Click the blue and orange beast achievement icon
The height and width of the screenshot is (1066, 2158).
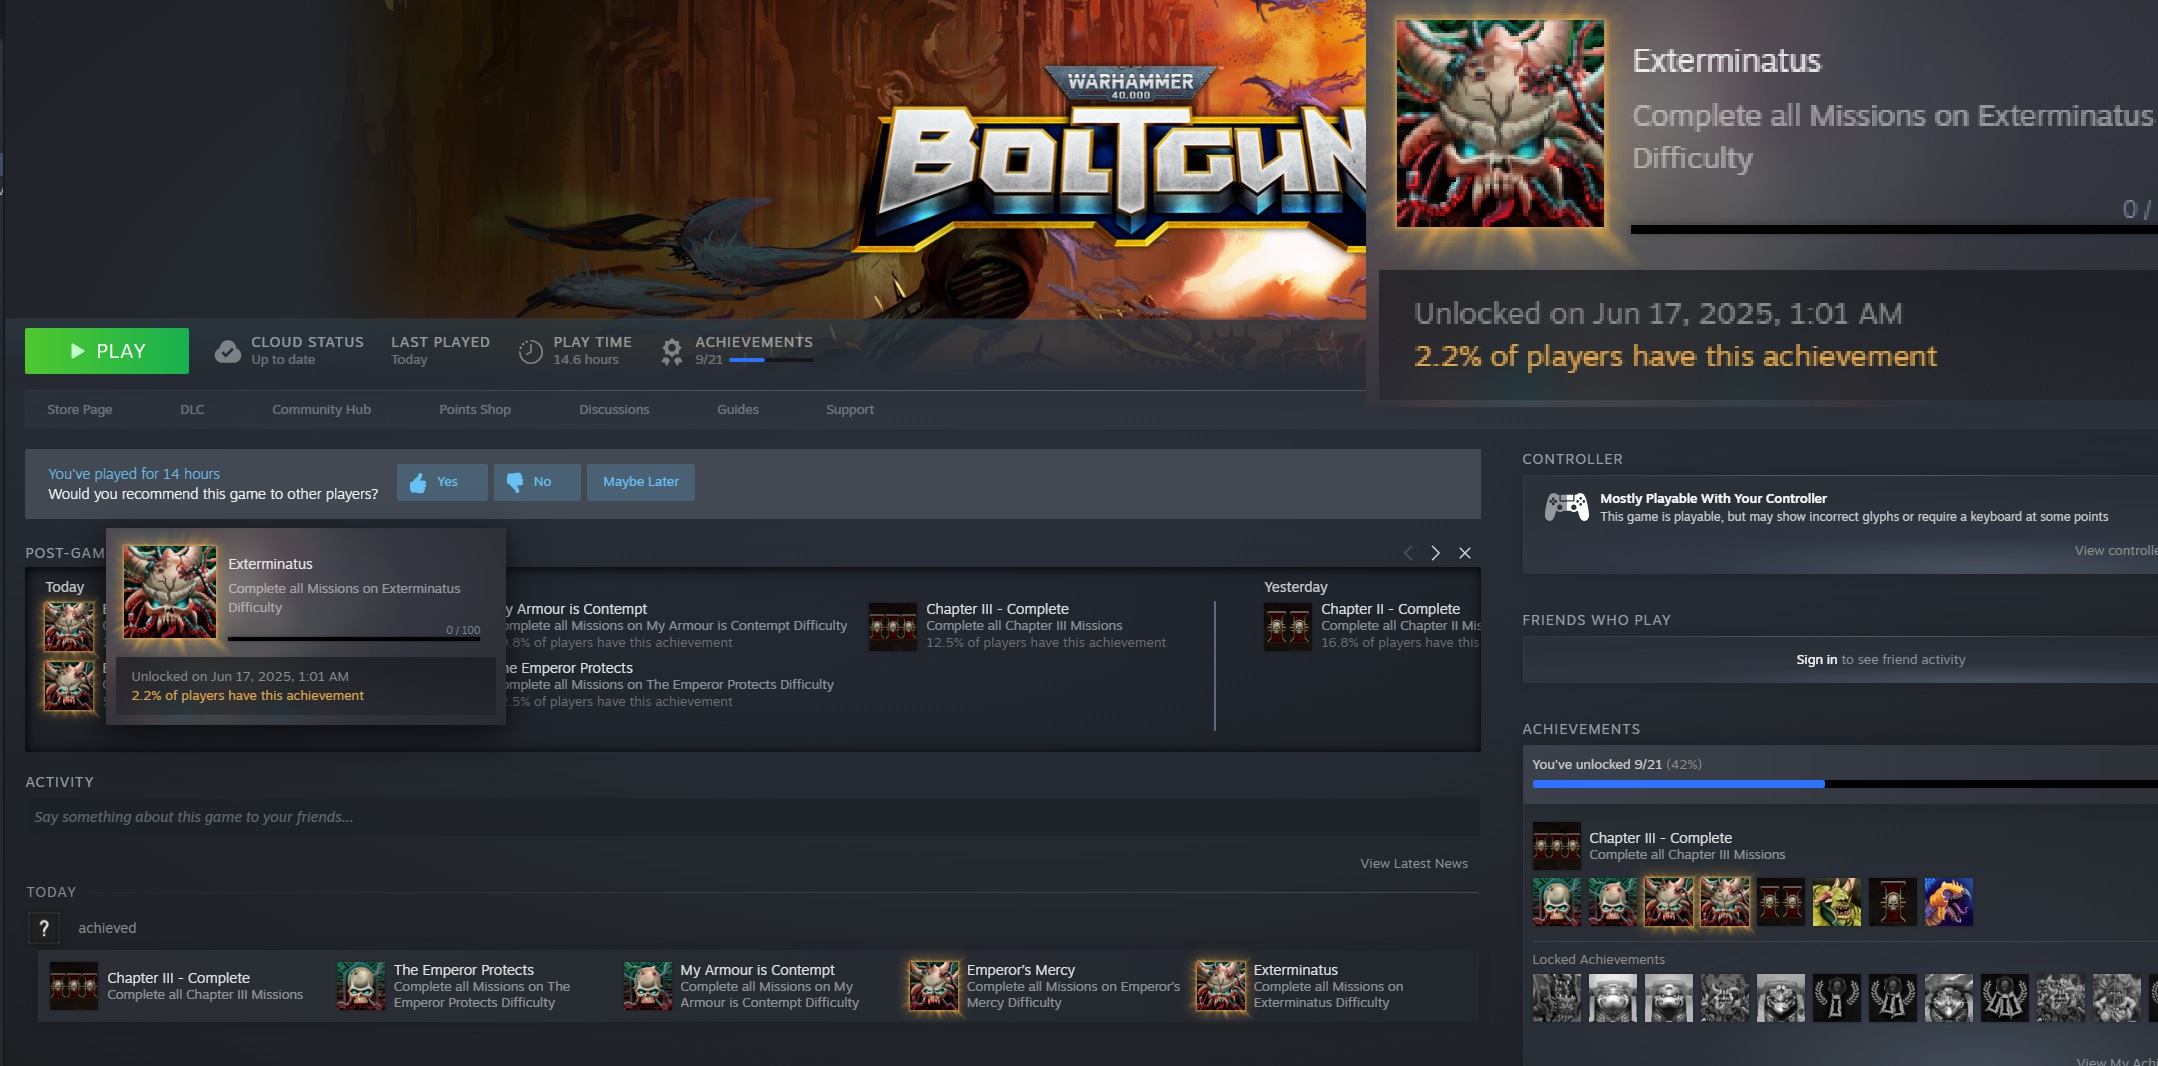tap(1949, 902)
